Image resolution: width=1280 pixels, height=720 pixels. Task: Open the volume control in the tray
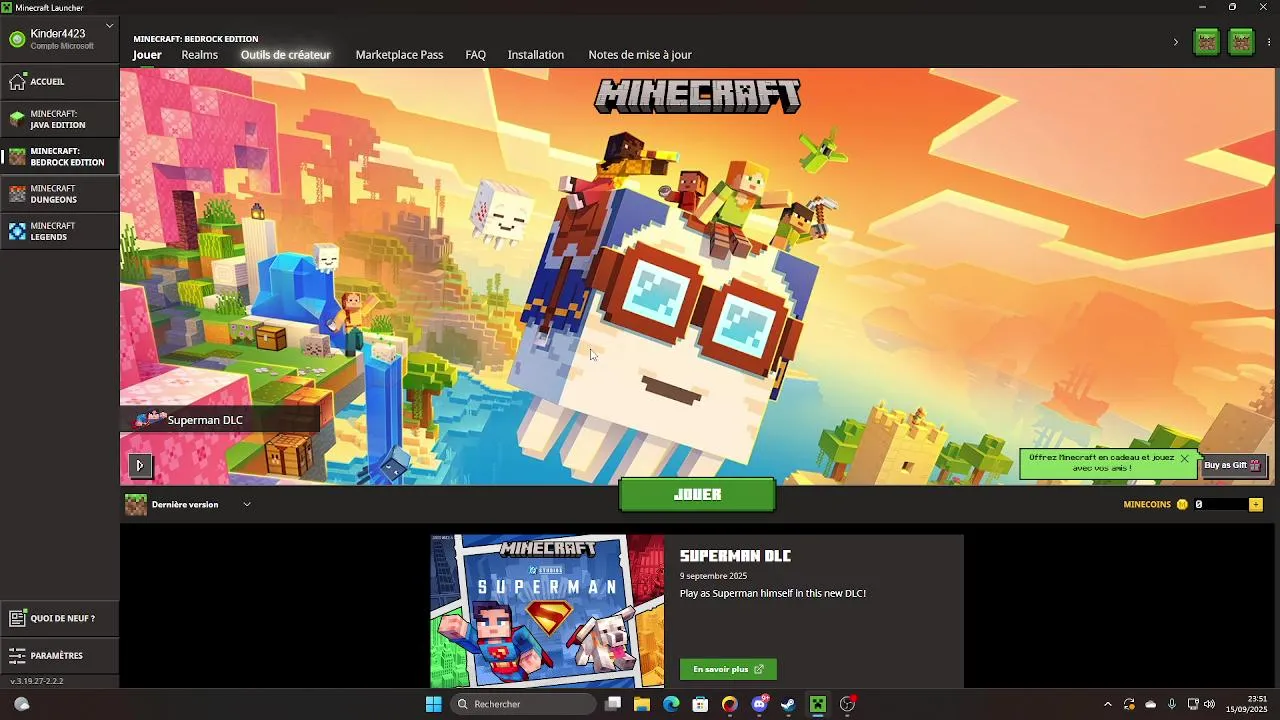[1210, 704]
